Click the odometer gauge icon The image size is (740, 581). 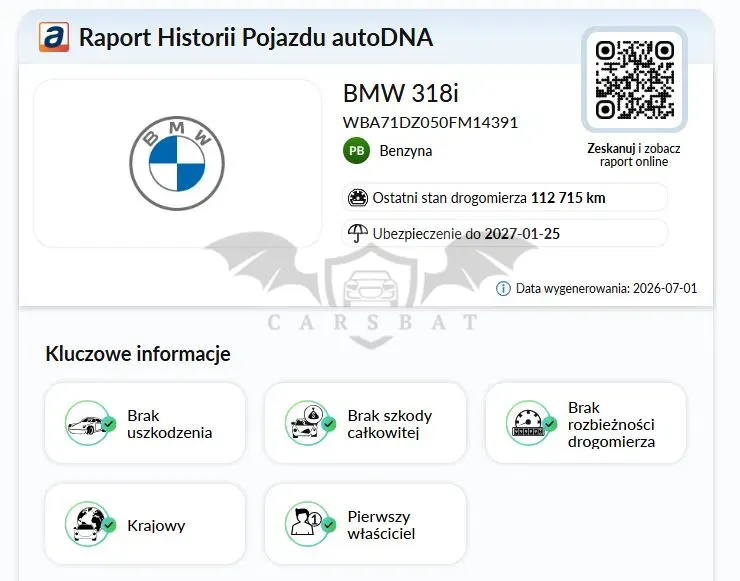click(358, 197)
